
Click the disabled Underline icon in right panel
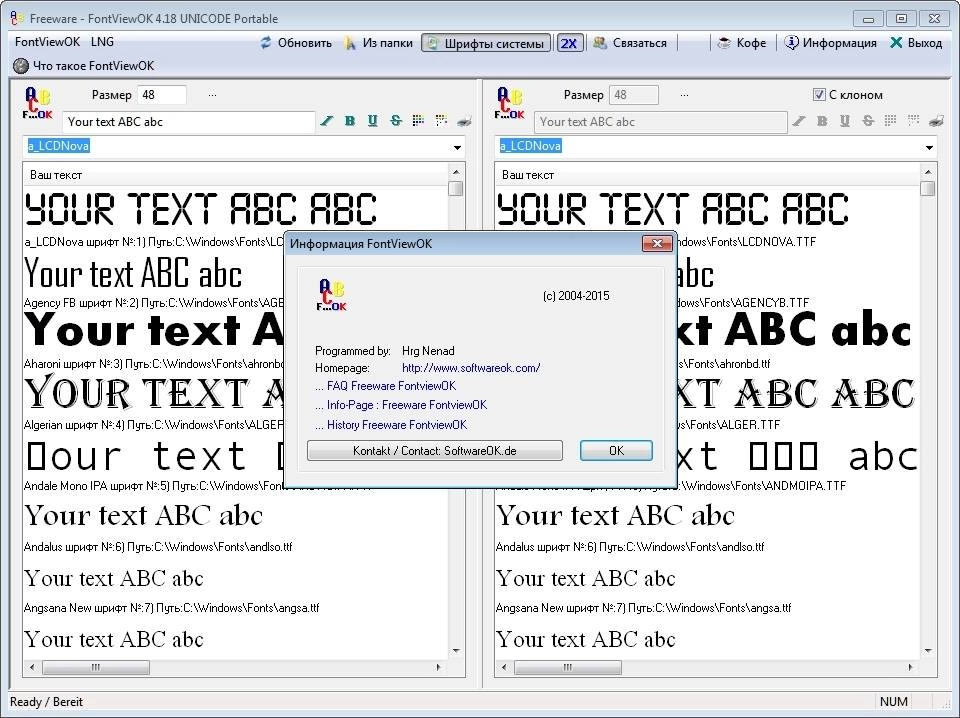coord(844,121)
